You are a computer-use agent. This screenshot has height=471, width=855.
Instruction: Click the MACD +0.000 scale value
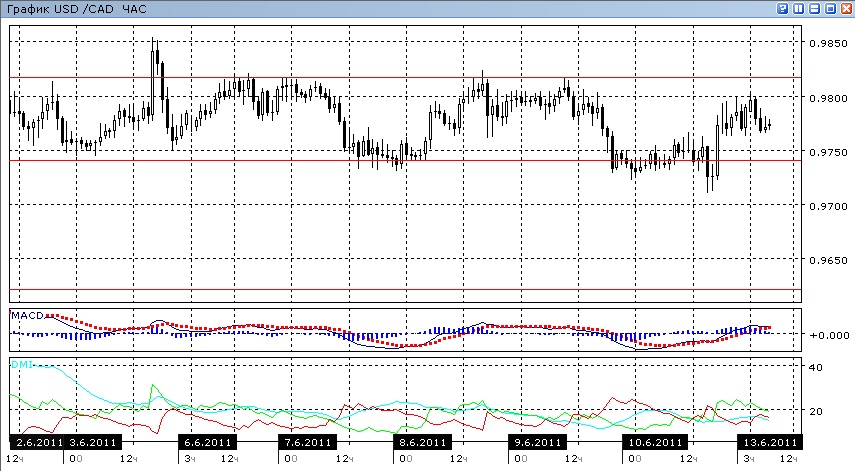coord(829,335)
